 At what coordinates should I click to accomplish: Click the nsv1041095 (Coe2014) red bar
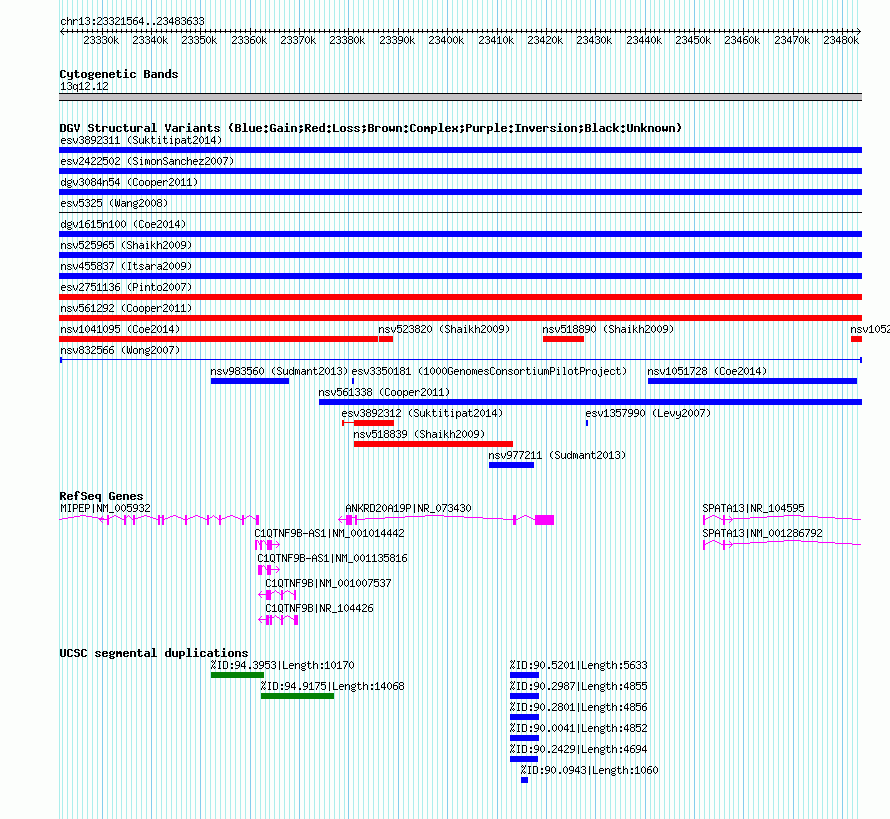click(x=219, y=339)
